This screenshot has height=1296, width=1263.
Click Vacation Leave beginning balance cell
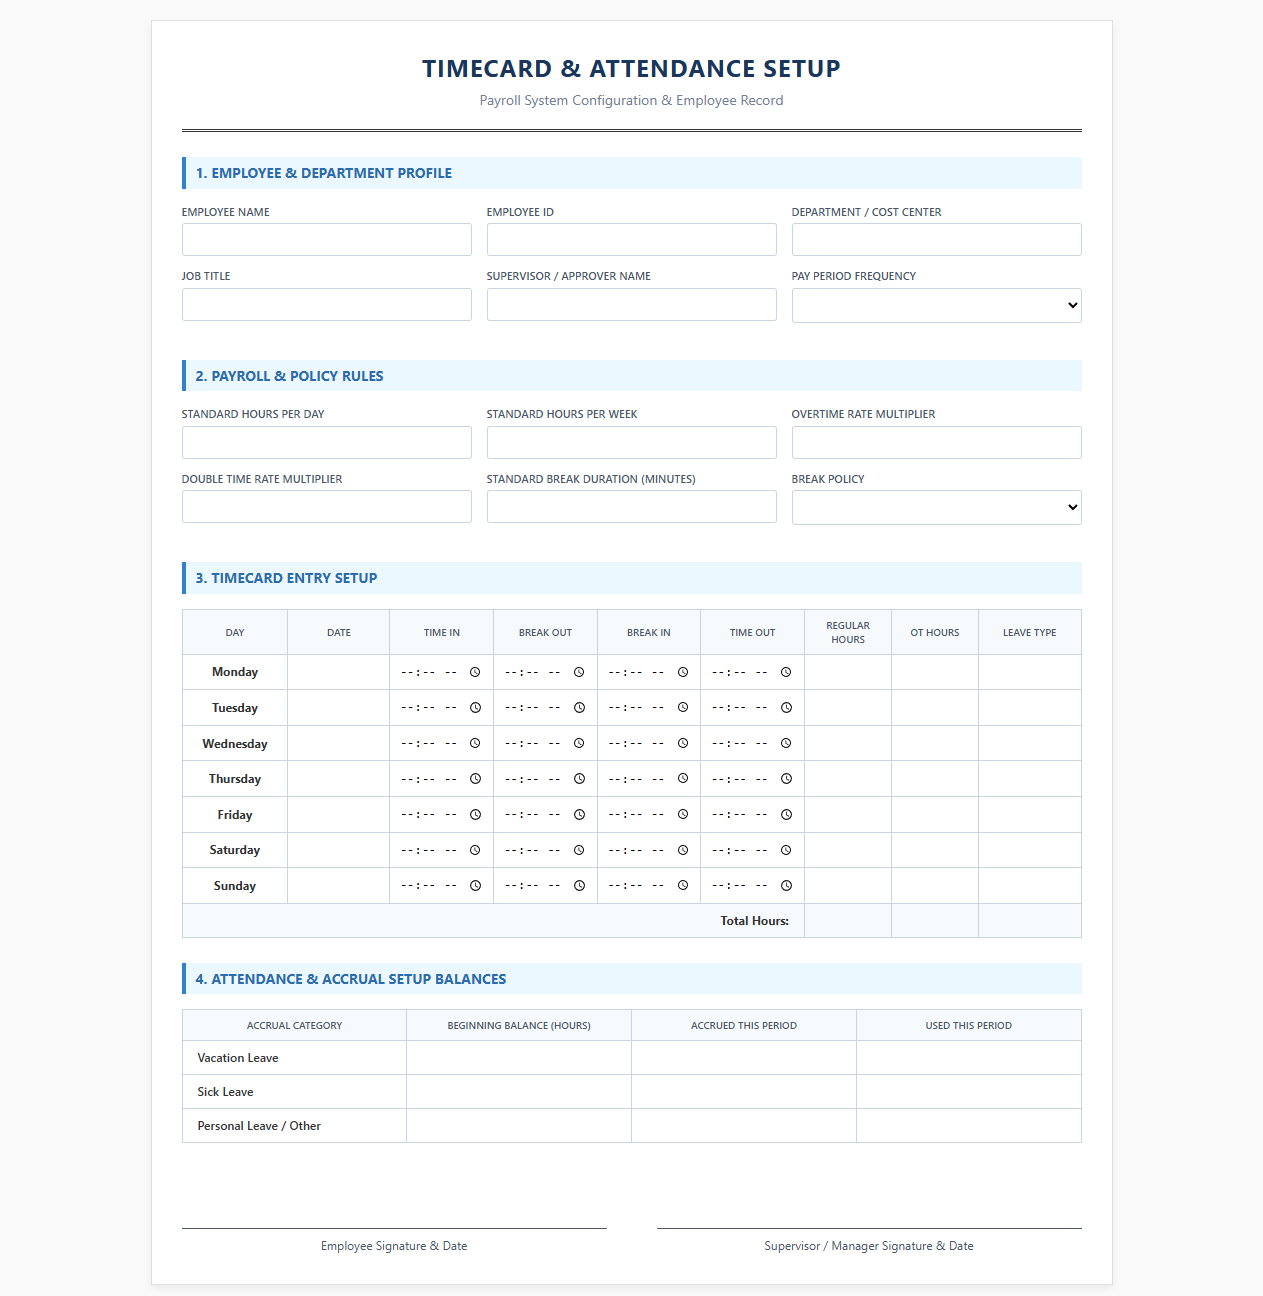pos(519,1058)
